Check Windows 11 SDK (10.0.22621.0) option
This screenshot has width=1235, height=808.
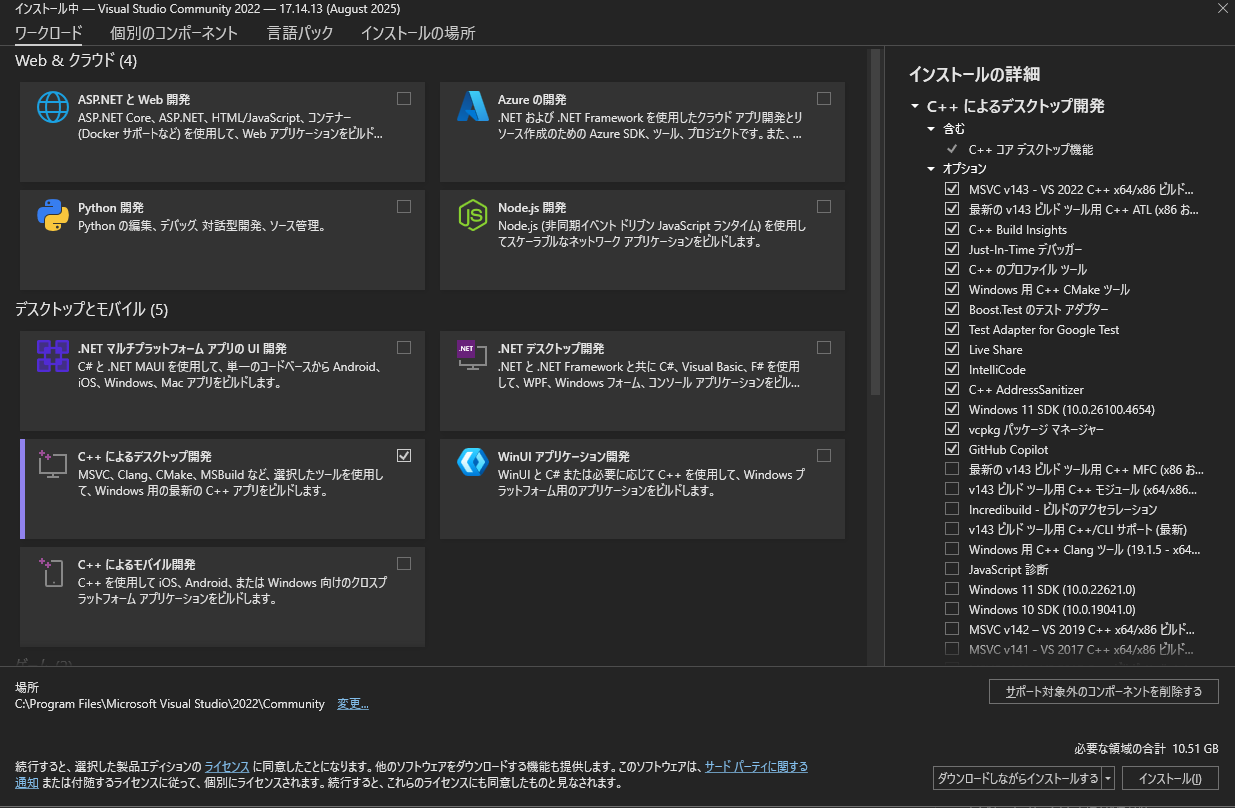coord(952,589)
